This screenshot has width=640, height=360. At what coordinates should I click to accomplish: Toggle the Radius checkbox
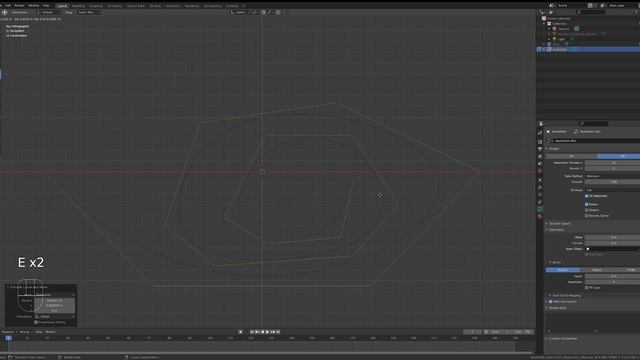pyautogui.click(x=587, y=204)
